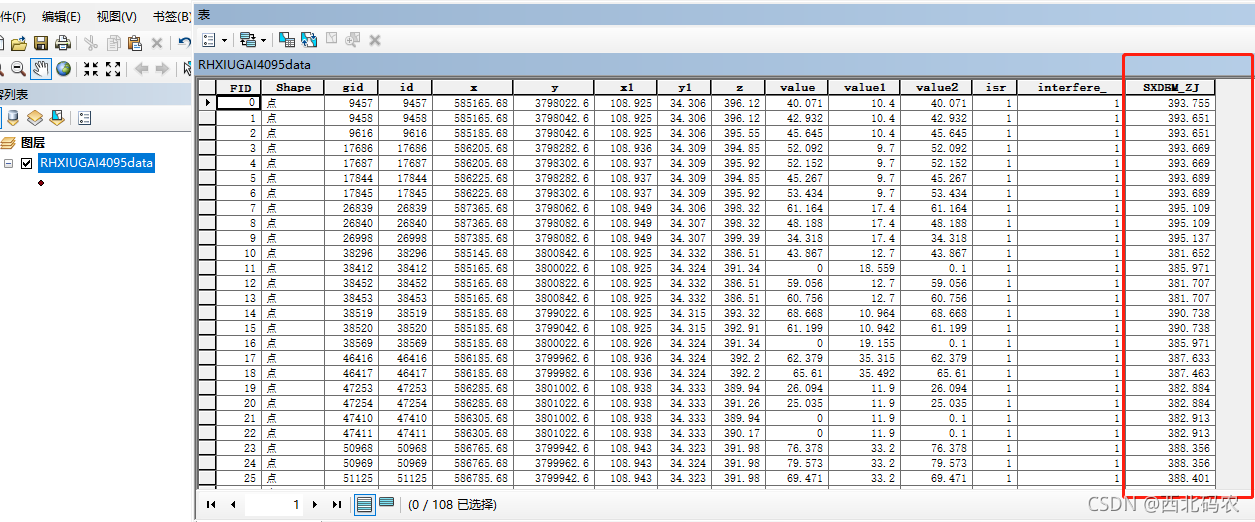Go to previous record button

click(233, 505)
